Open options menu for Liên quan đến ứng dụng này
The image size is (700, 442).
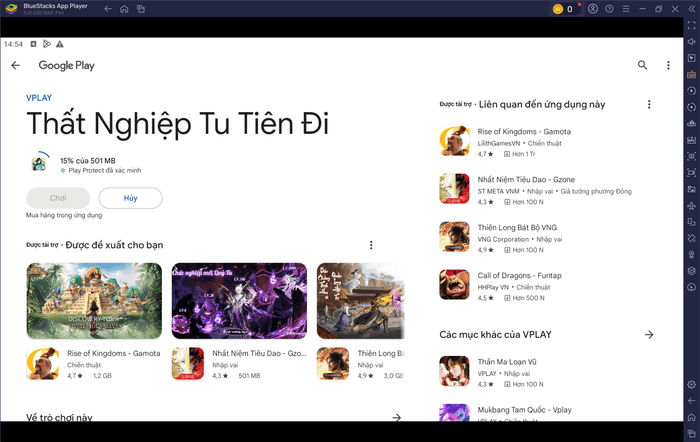click(x=649, y=104)
